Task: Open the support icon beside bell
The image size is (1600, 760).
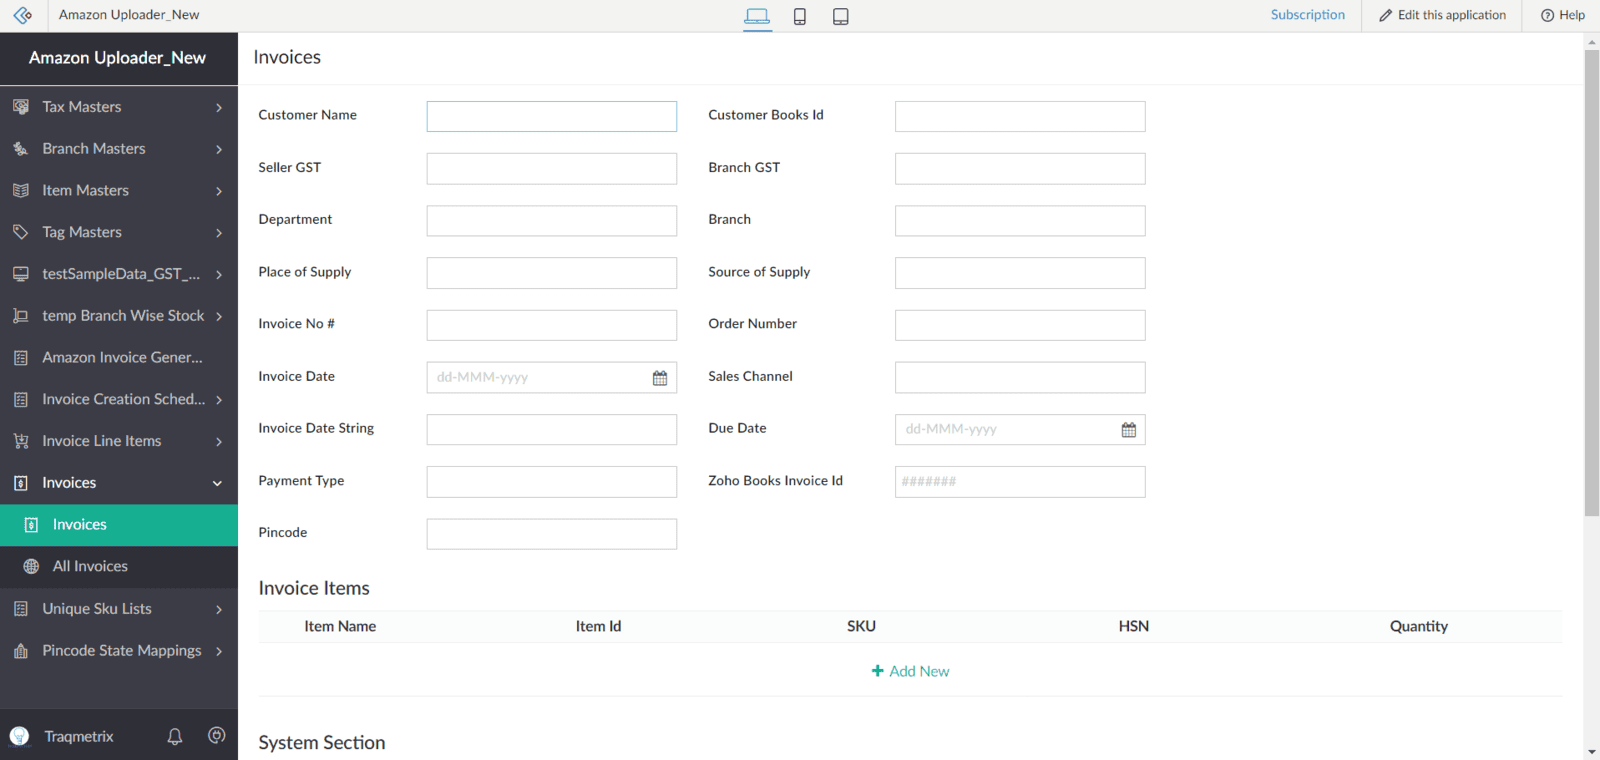Action: (x=216, y=735)
